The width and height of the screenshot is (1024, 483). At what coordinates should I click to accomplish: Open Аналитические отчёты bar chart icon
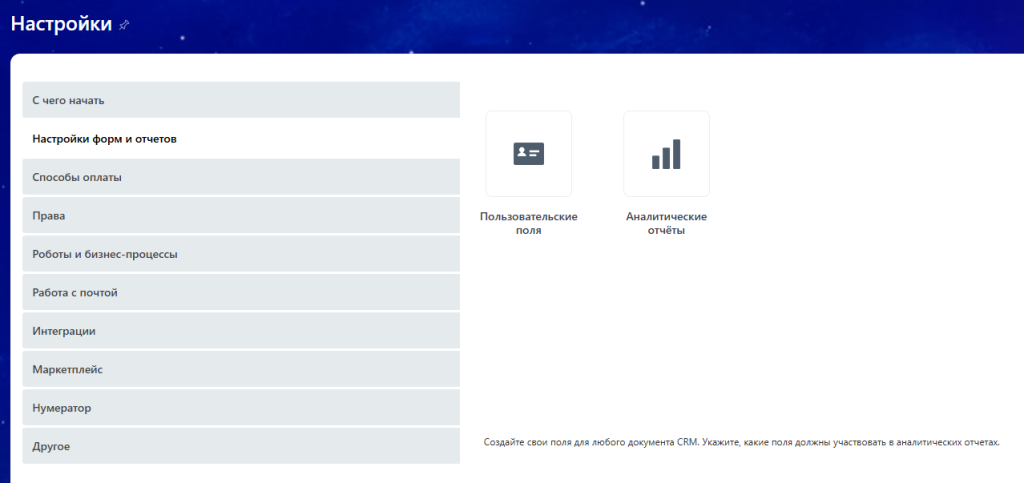point(666,154)
